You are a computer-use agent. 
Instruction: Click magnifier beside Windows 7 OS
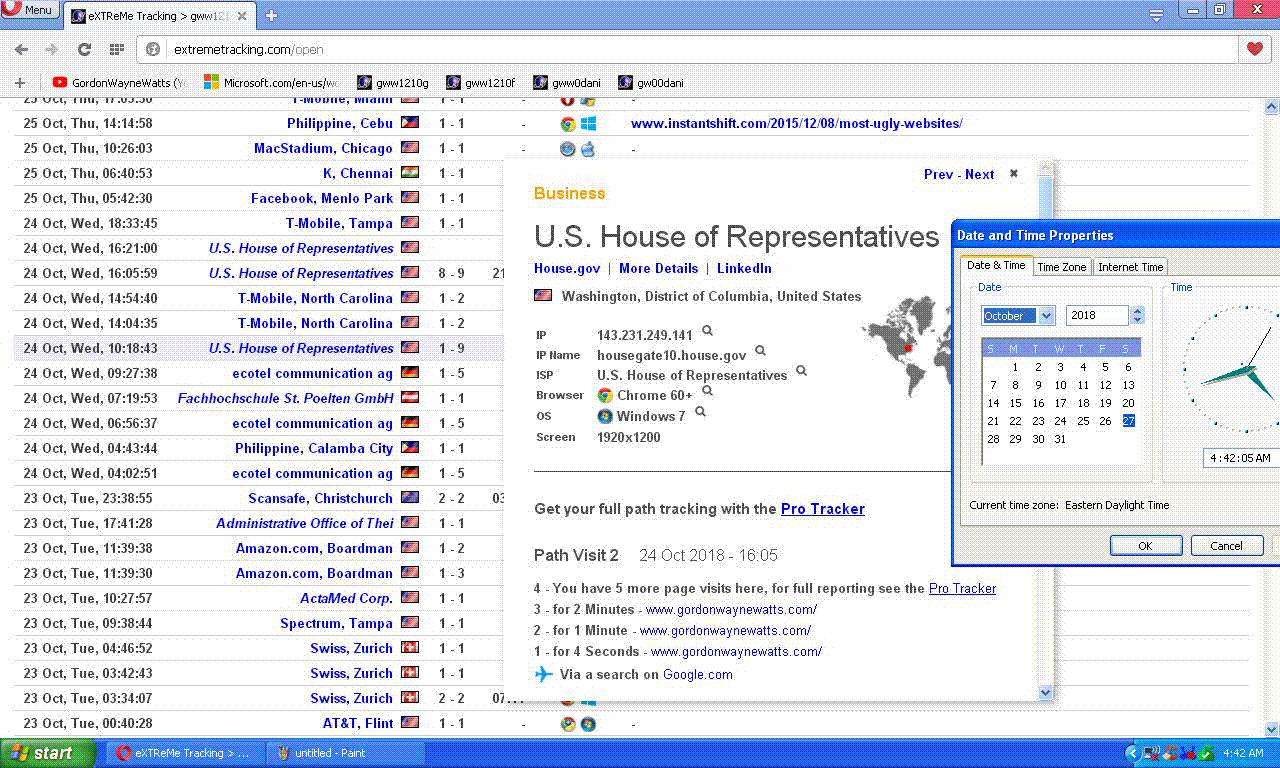(700, 411)
